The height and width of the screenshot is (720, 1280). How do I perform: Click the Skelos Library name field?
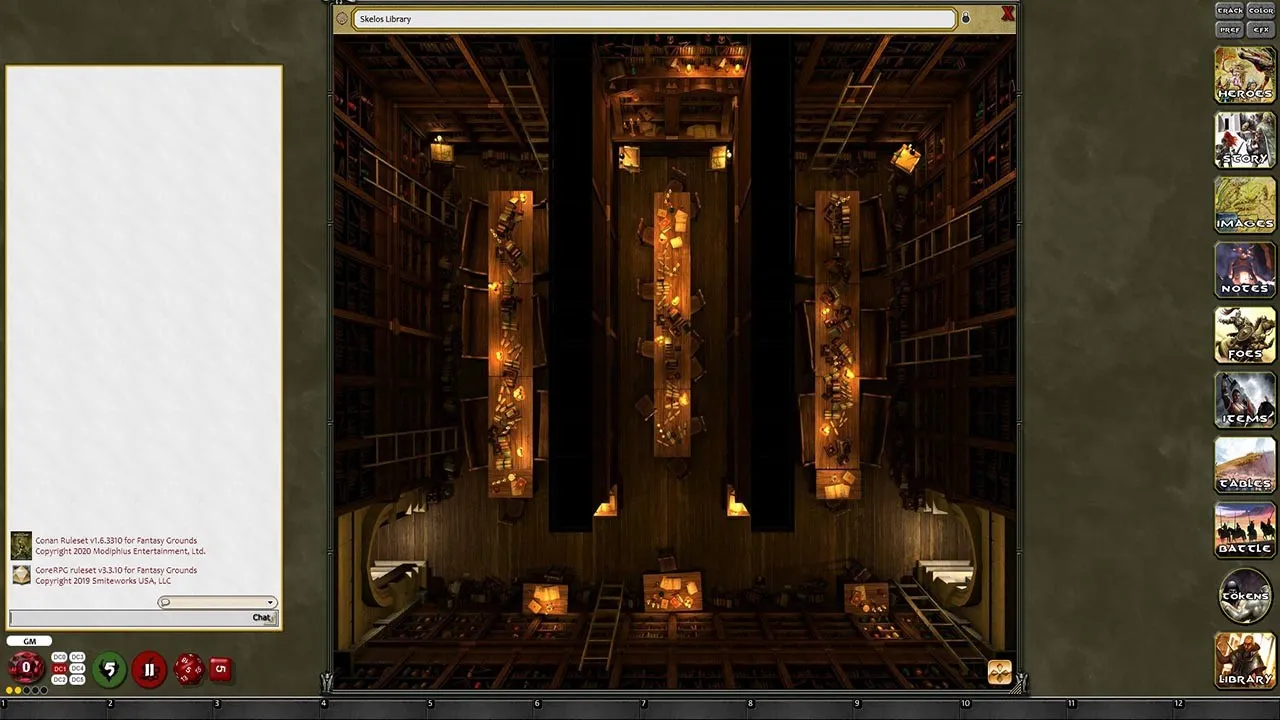pyautogui.click(x=654, y=19)
